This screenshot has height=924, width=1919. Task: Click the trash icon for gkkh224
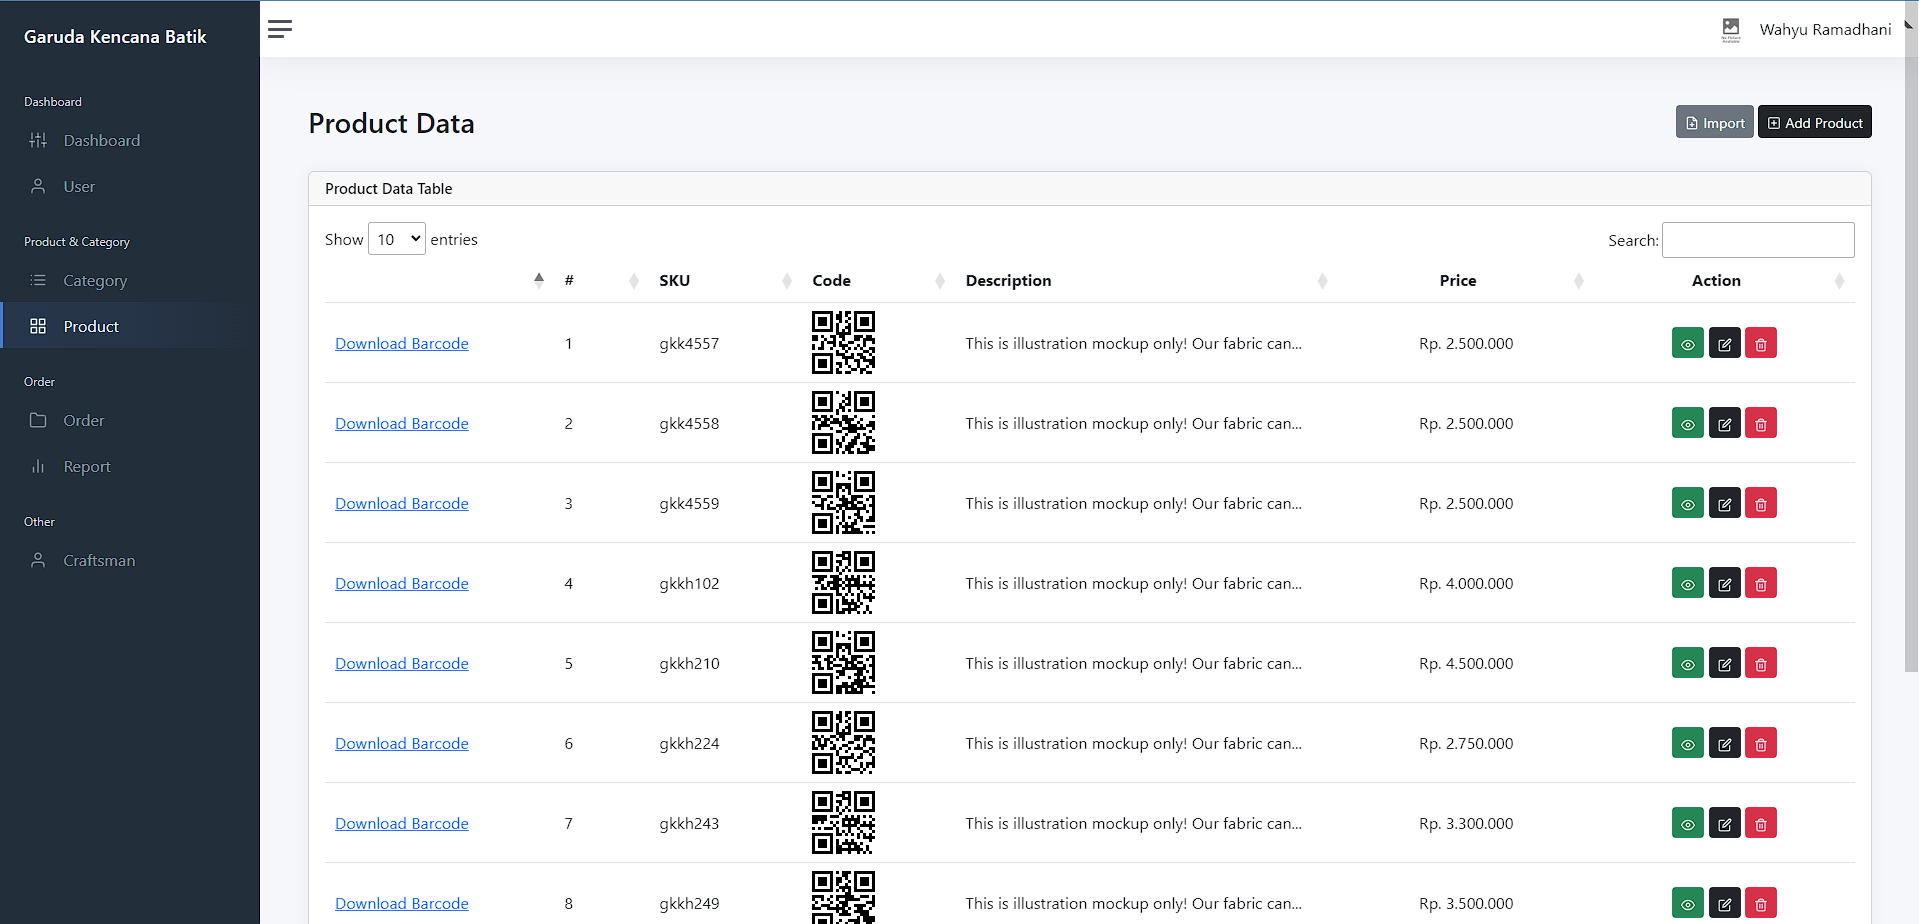[1760, 744]
